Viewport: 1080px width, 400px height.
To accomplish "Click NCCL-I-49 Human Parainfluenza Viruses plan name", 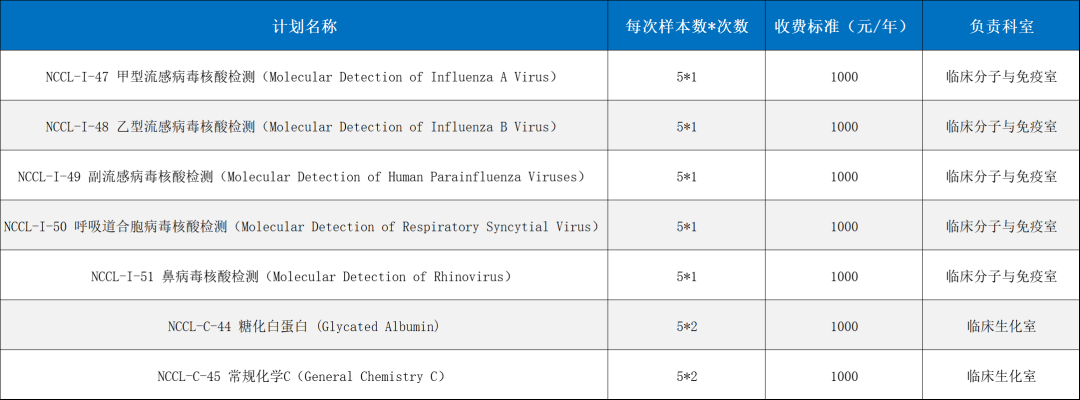I will [301, 177].
